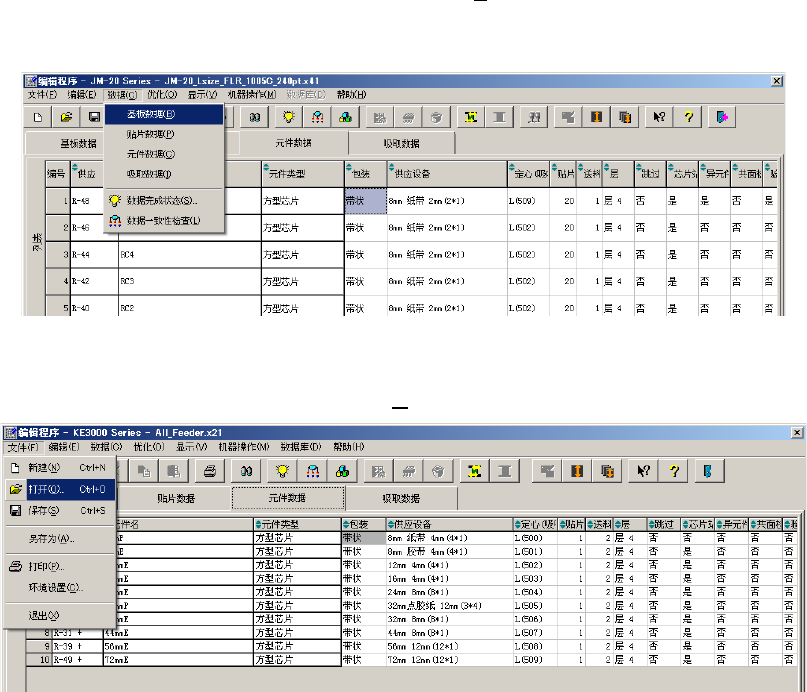Click orange vertical-arrow icon in JM-20 toolbar
This screenshot has height=692, width=807.
click(x=597, y=117)
